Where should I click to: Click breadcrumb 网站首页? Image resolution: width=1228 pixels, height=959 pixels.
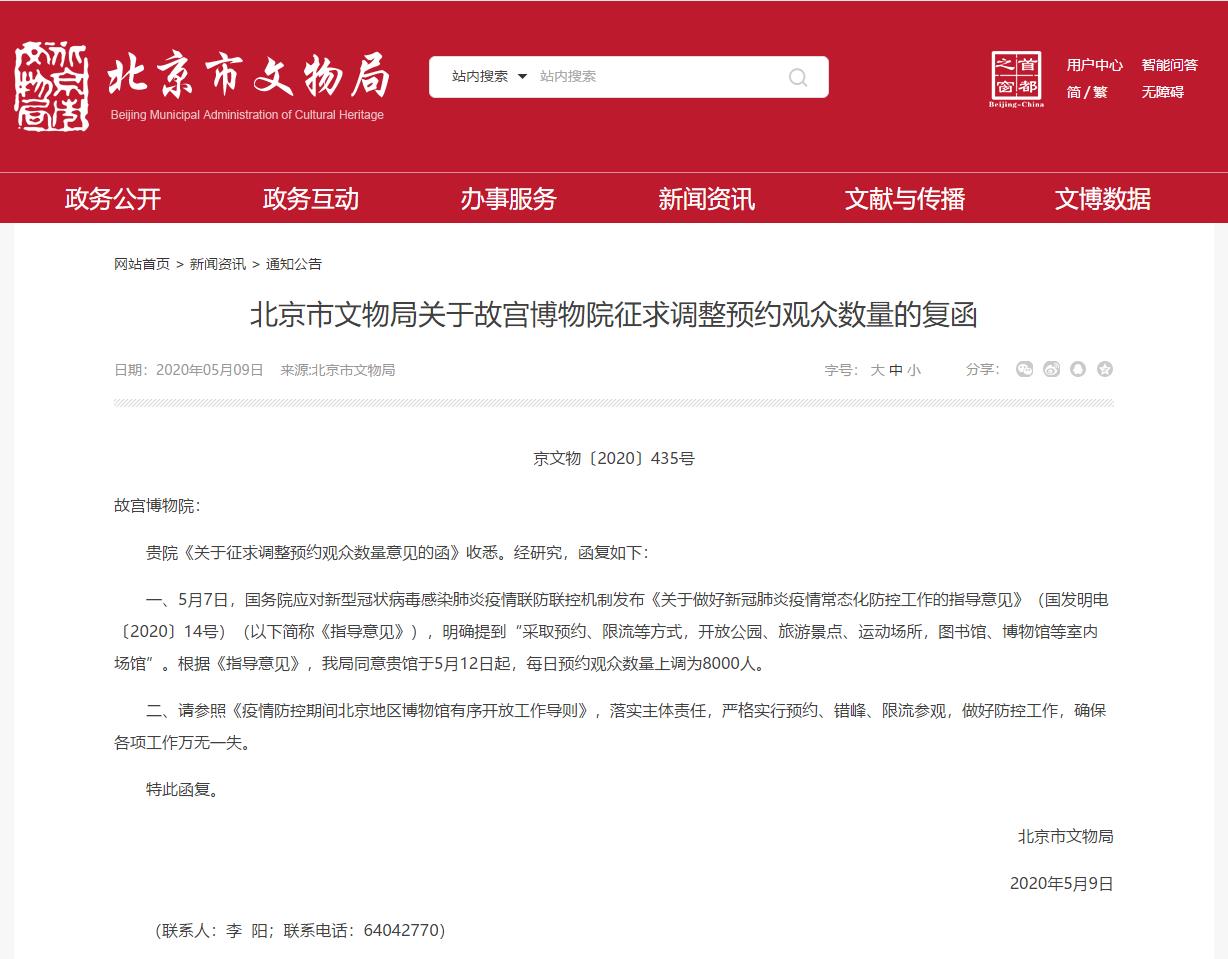(142, 264)
